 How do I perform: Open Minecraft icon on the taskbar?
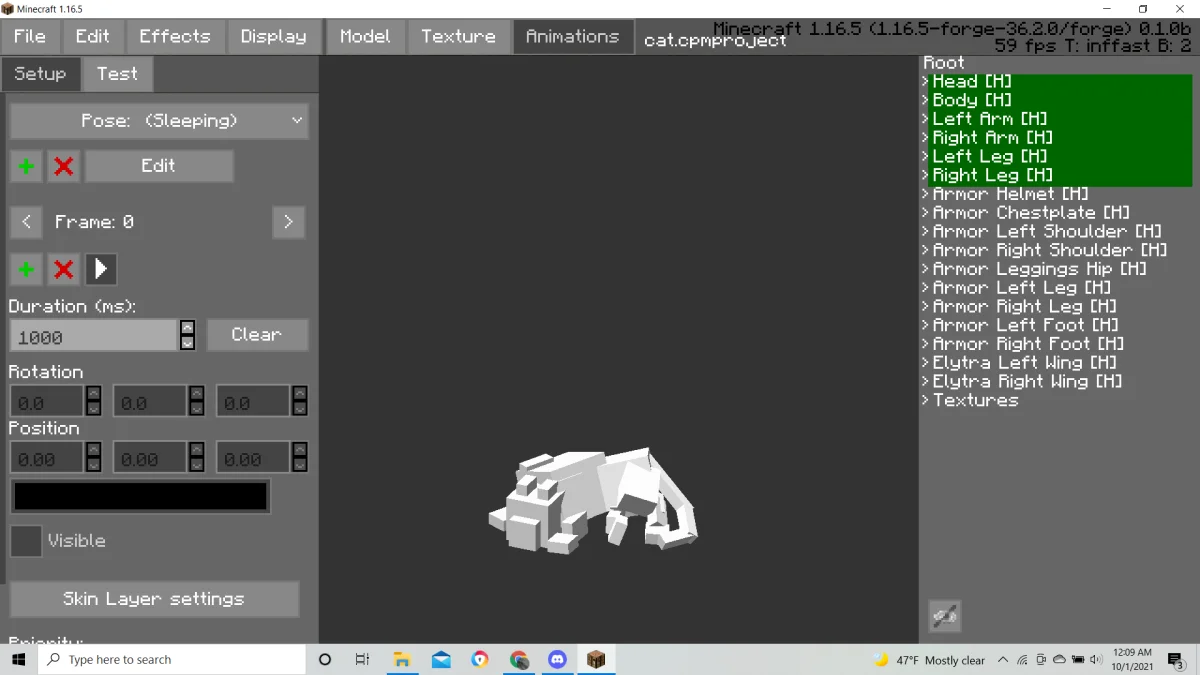596,660
